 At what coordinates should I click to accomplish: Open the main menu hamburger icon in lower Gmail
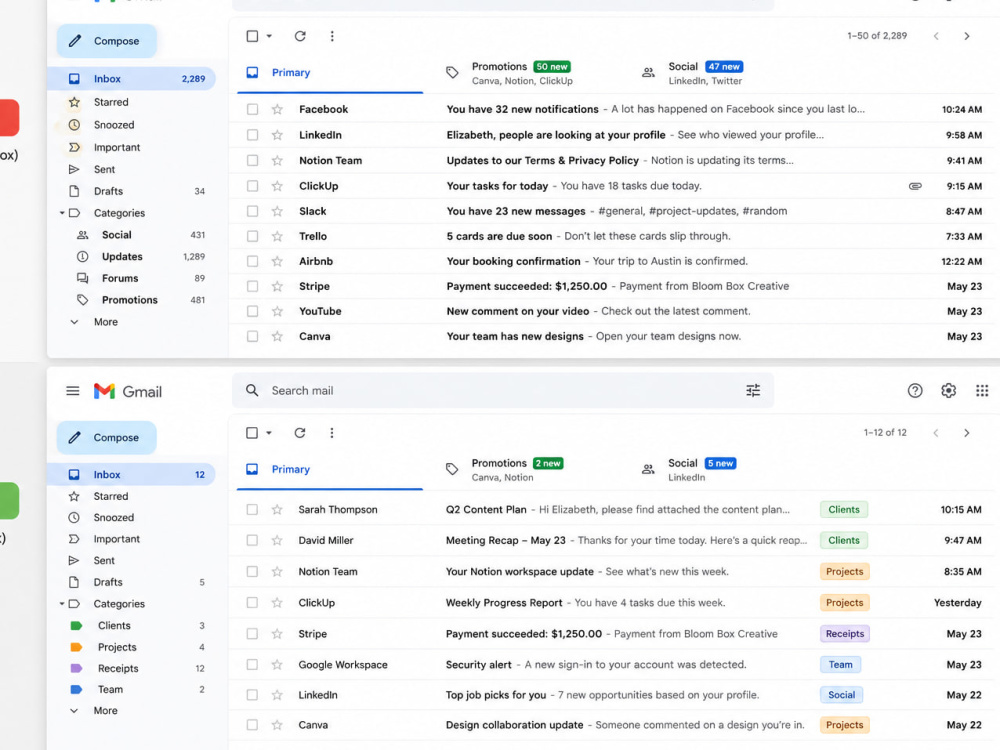pos(73,391)
